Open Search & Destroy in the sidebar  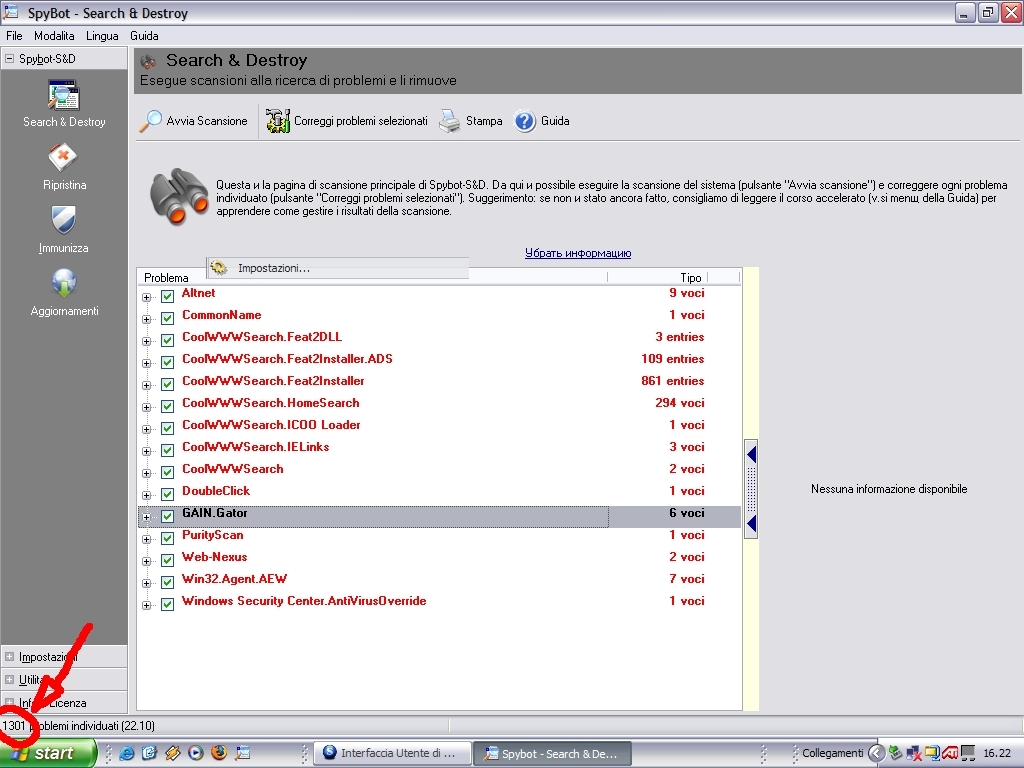click(64, 103)
